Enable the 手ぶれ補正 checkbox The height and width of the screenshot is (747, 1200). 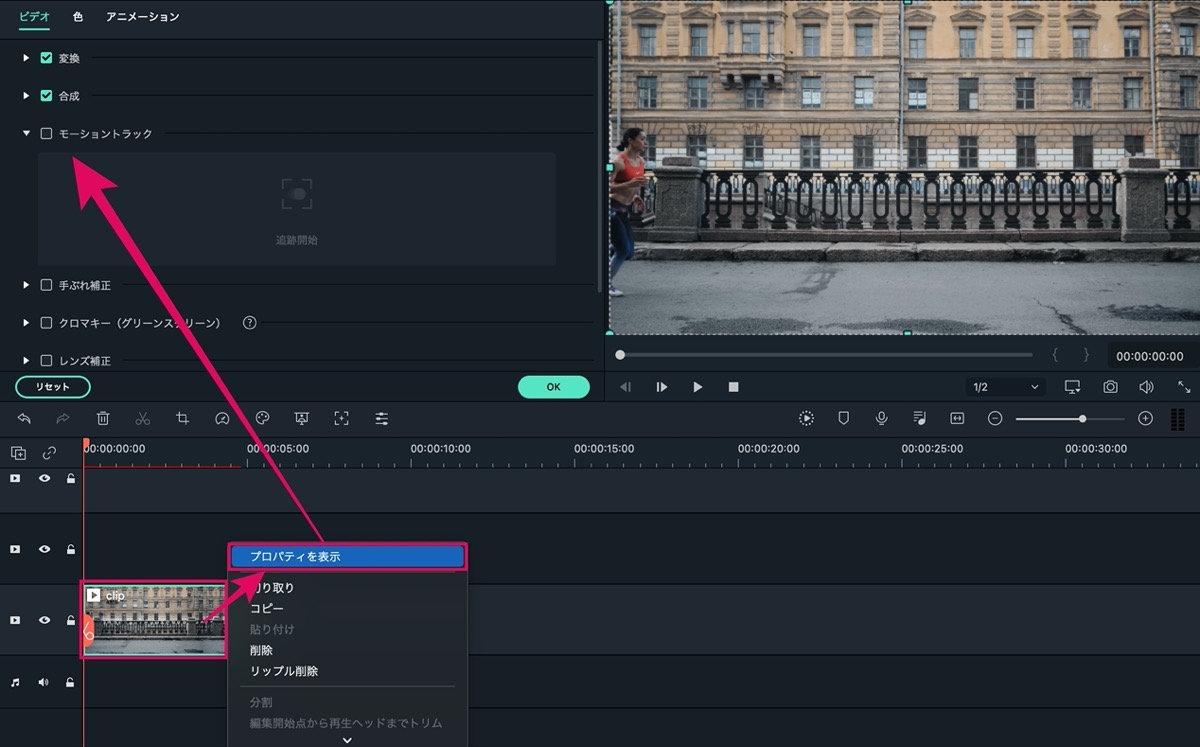(46, 285)
